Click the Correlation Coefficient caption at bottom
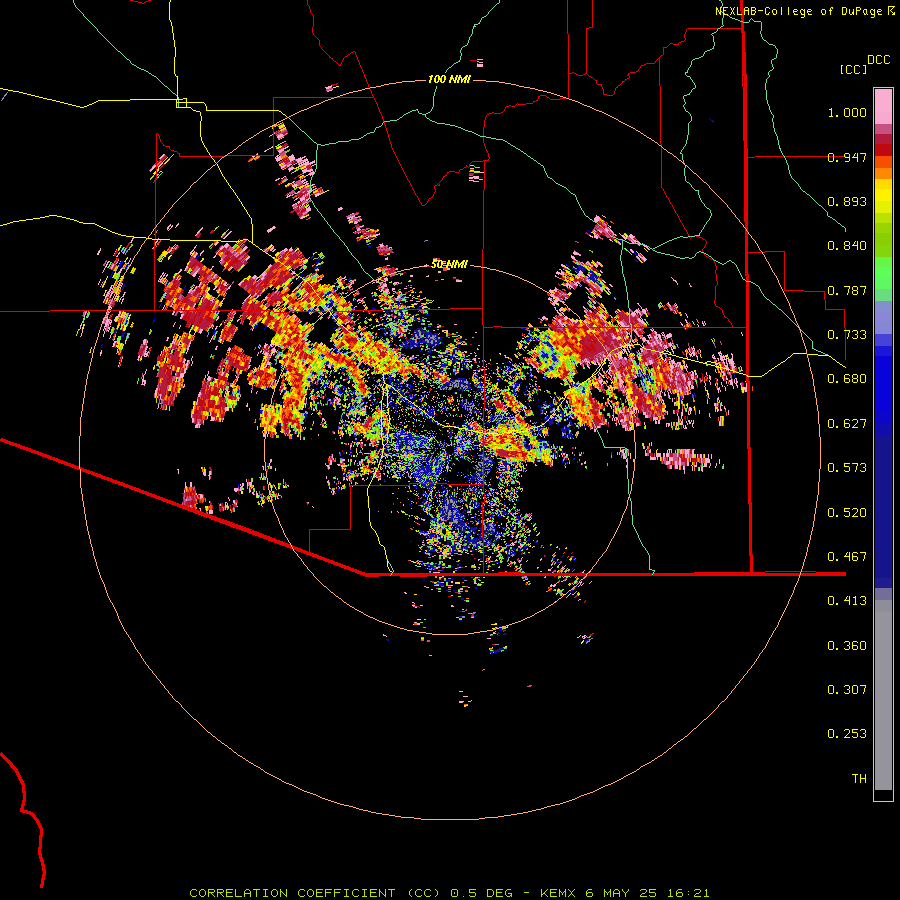This screenshot has height=900, width=900. pyautogui.click(x=449, y=893)
